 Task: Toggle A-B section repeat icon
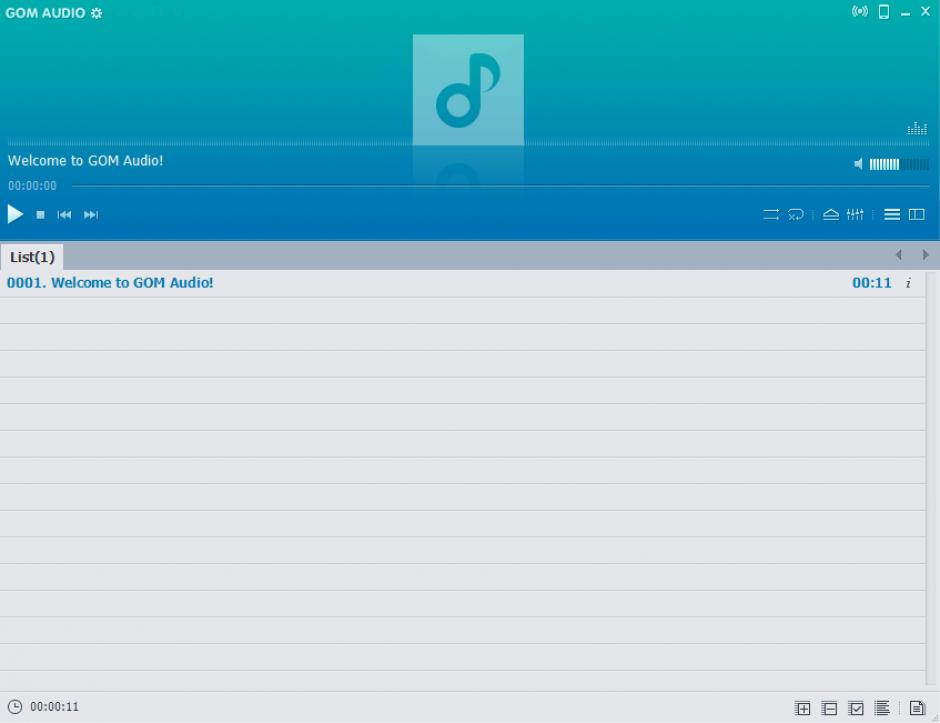click(796, 214)
